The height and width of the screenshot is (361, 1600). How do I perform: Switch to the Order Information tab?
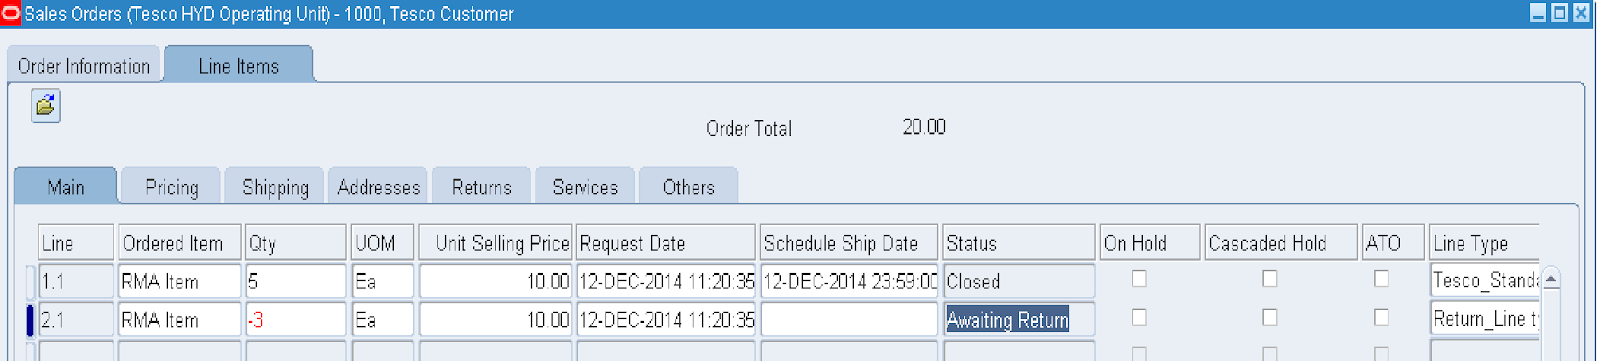point(83,66)
